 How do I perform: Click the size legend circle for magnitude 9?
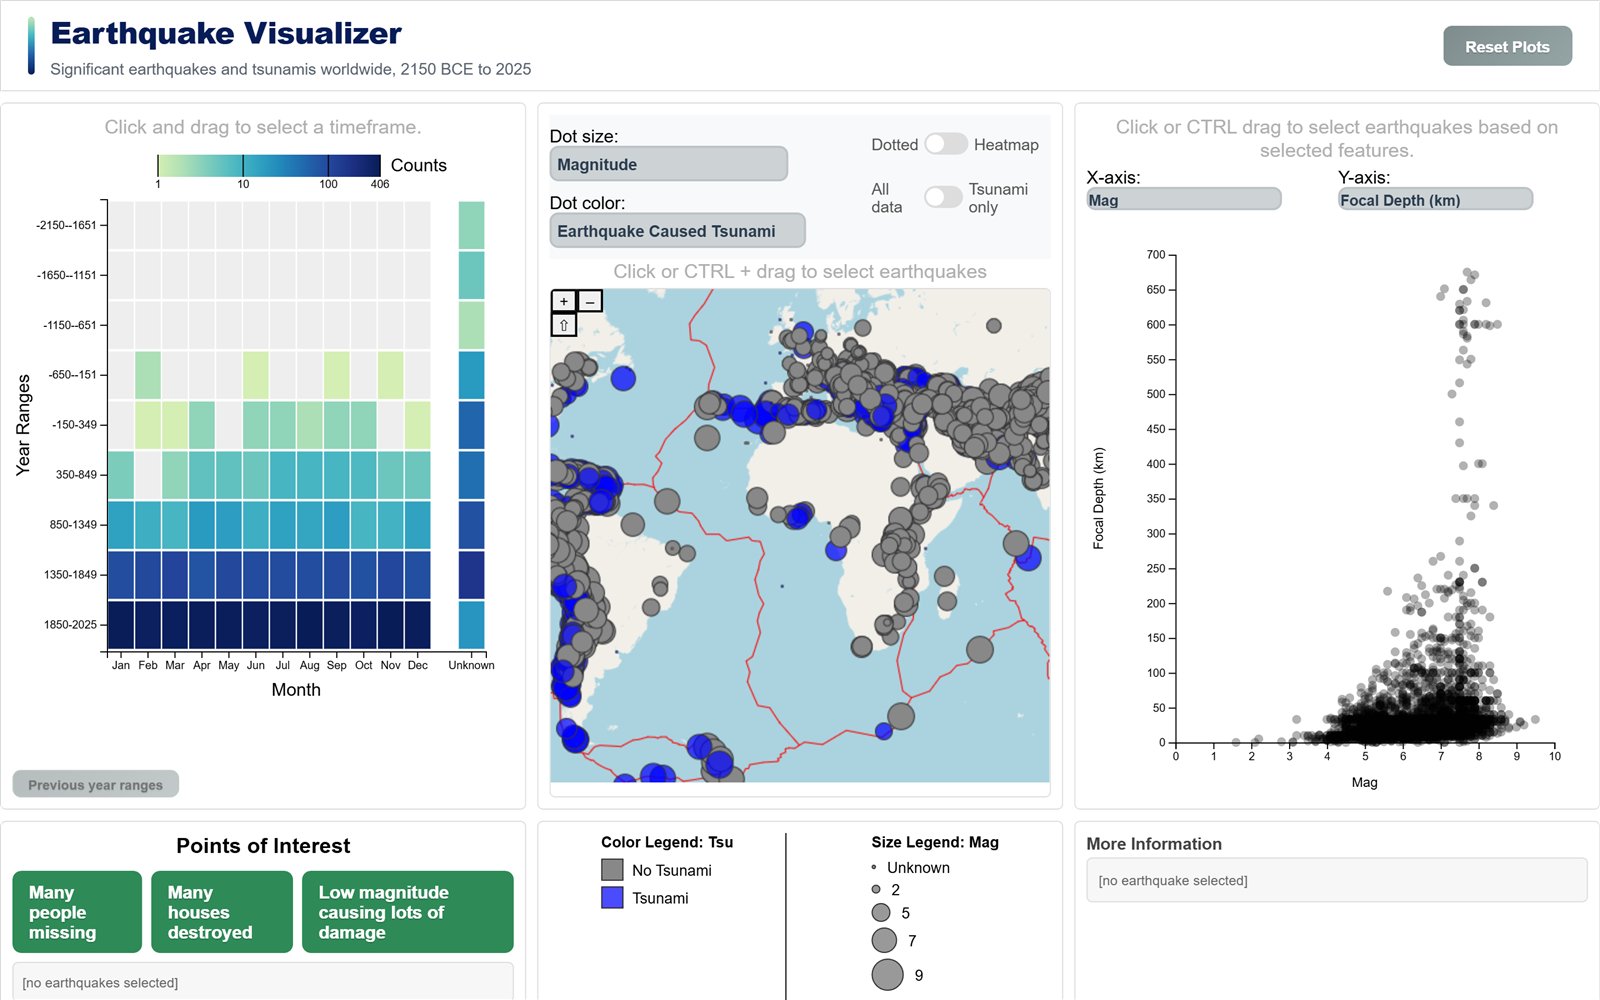point(887,975)
